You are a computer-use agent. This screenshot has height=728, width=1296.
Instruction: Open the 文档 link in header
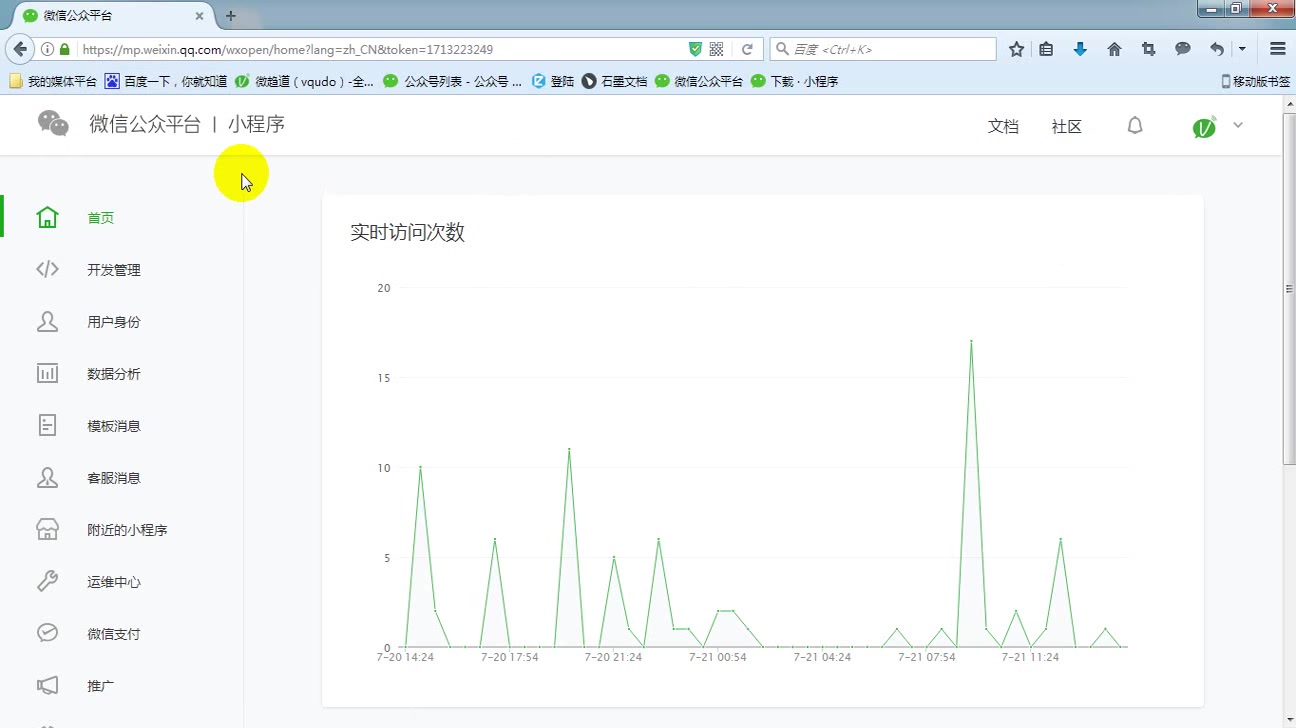click(1003, 126)
